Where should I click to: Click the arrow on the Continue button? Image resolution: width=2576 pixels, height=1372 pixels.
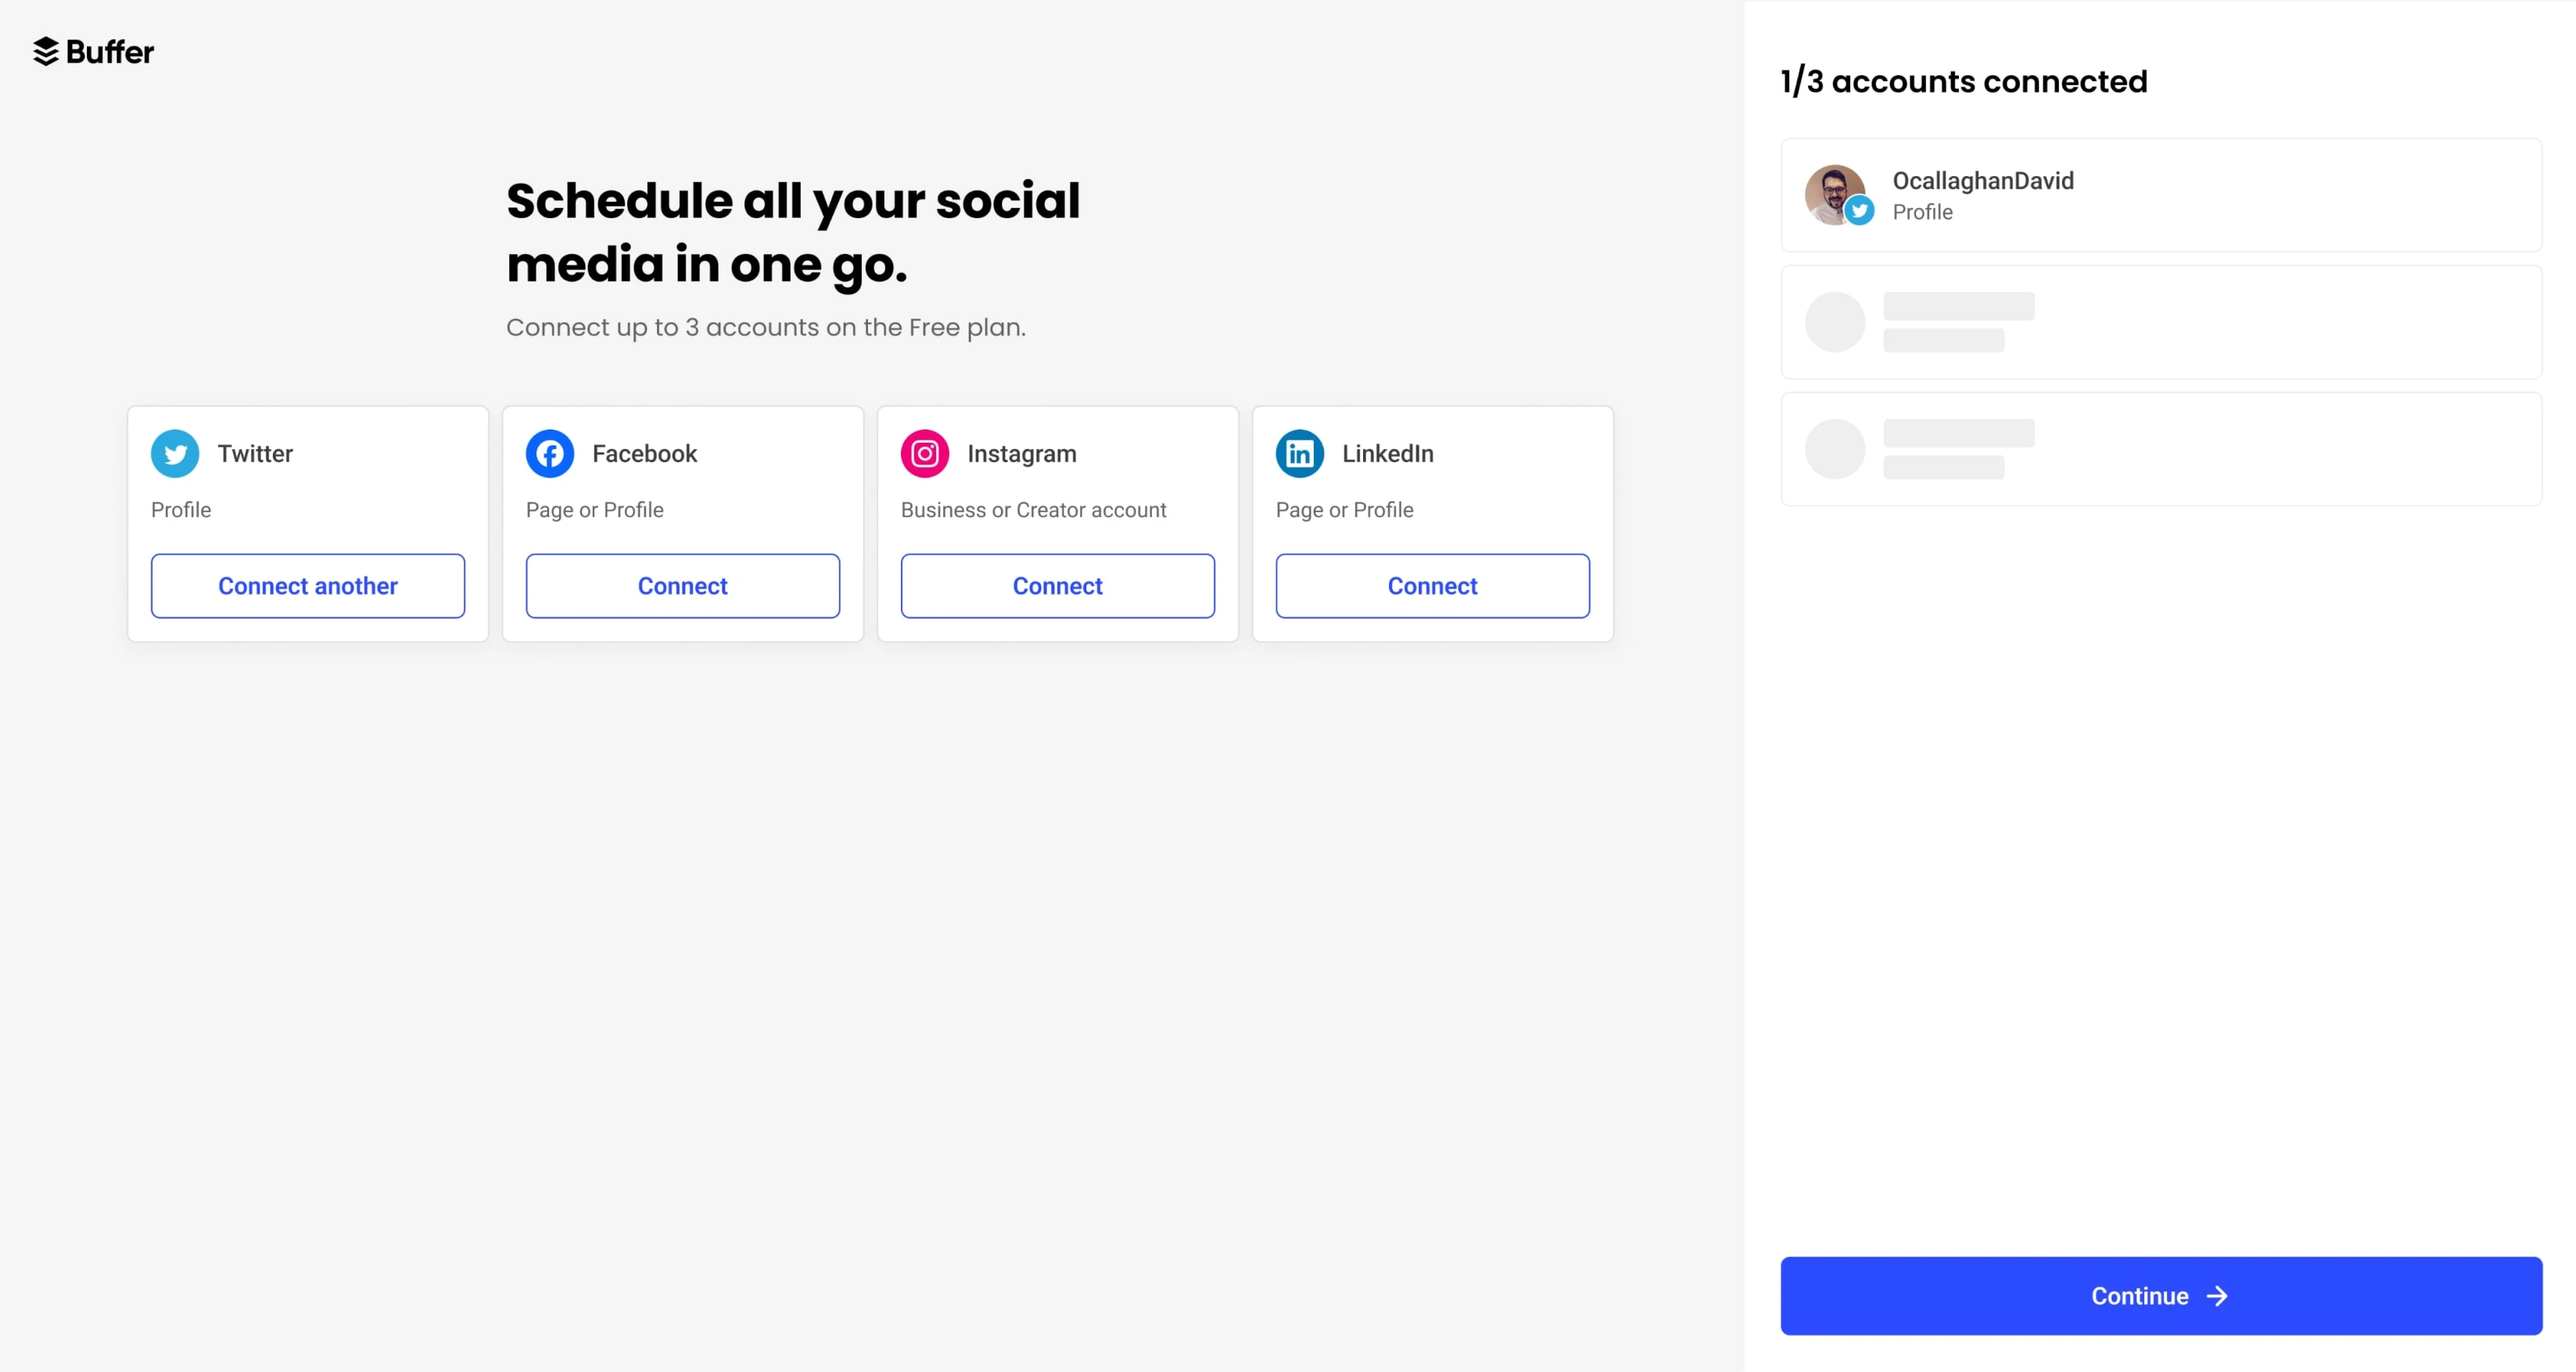tap(2217, 1296)
